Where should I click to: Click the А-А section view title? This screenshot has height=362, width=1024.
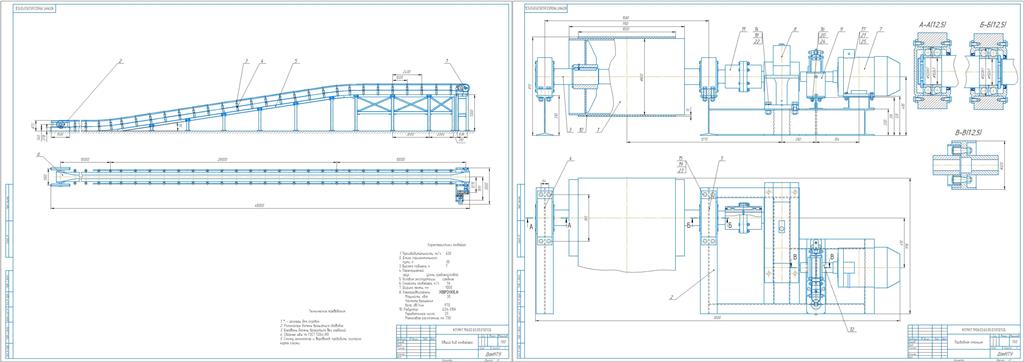933,24
